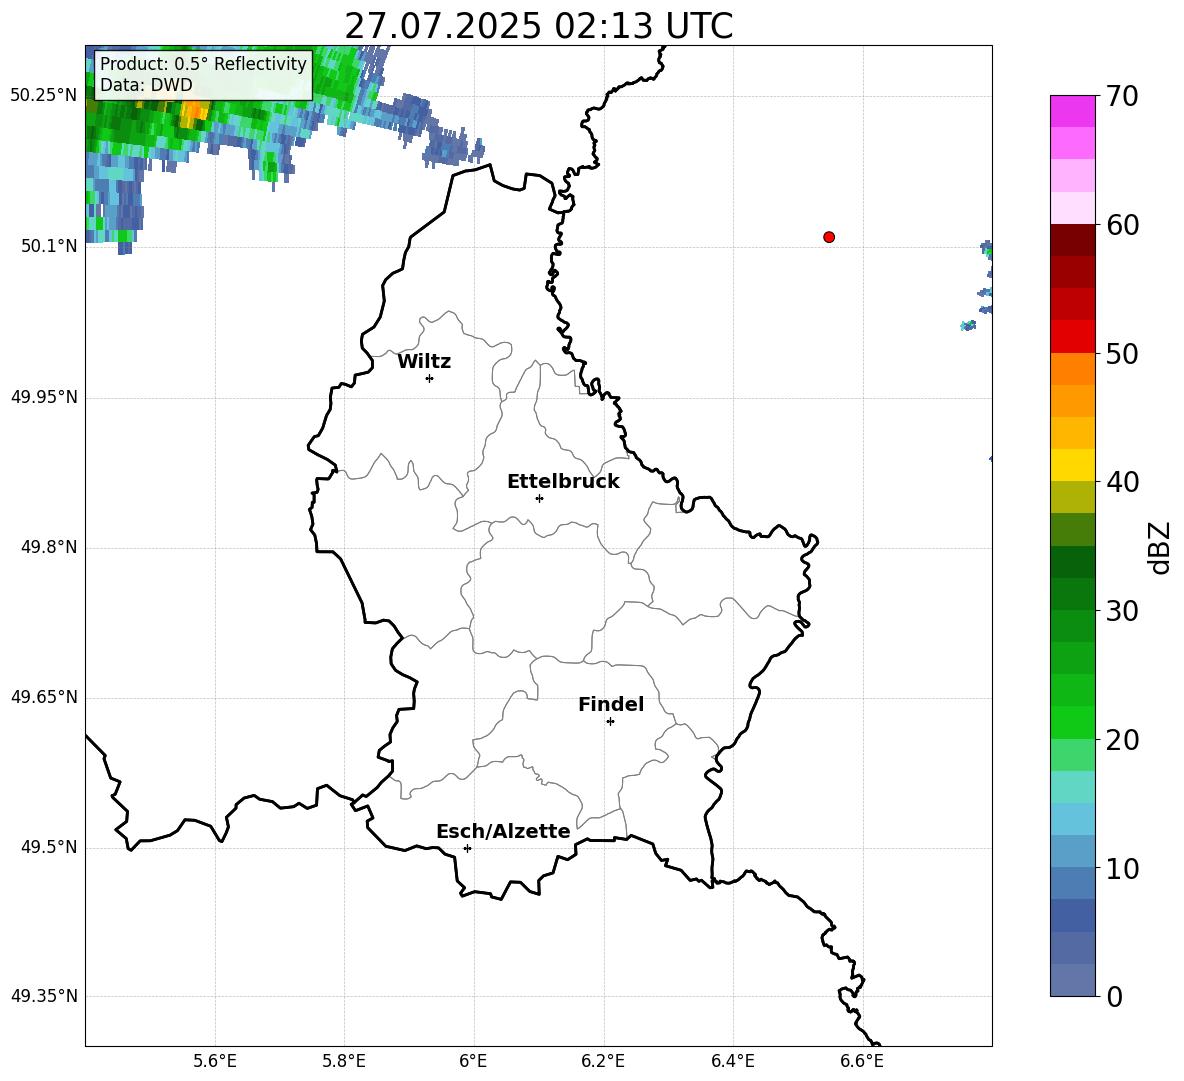Click the Wiltz city label
This screenshot has height=1081, width=1184.
424,362
